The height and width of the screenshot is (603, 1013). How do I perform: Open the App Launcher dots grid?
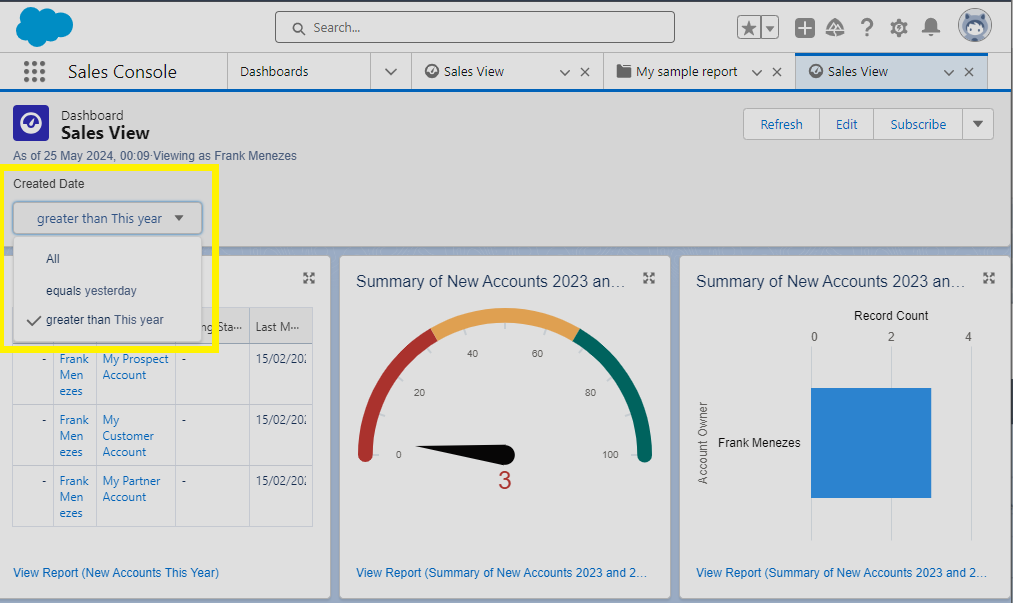pyautogui.click(x=34, y=71)
